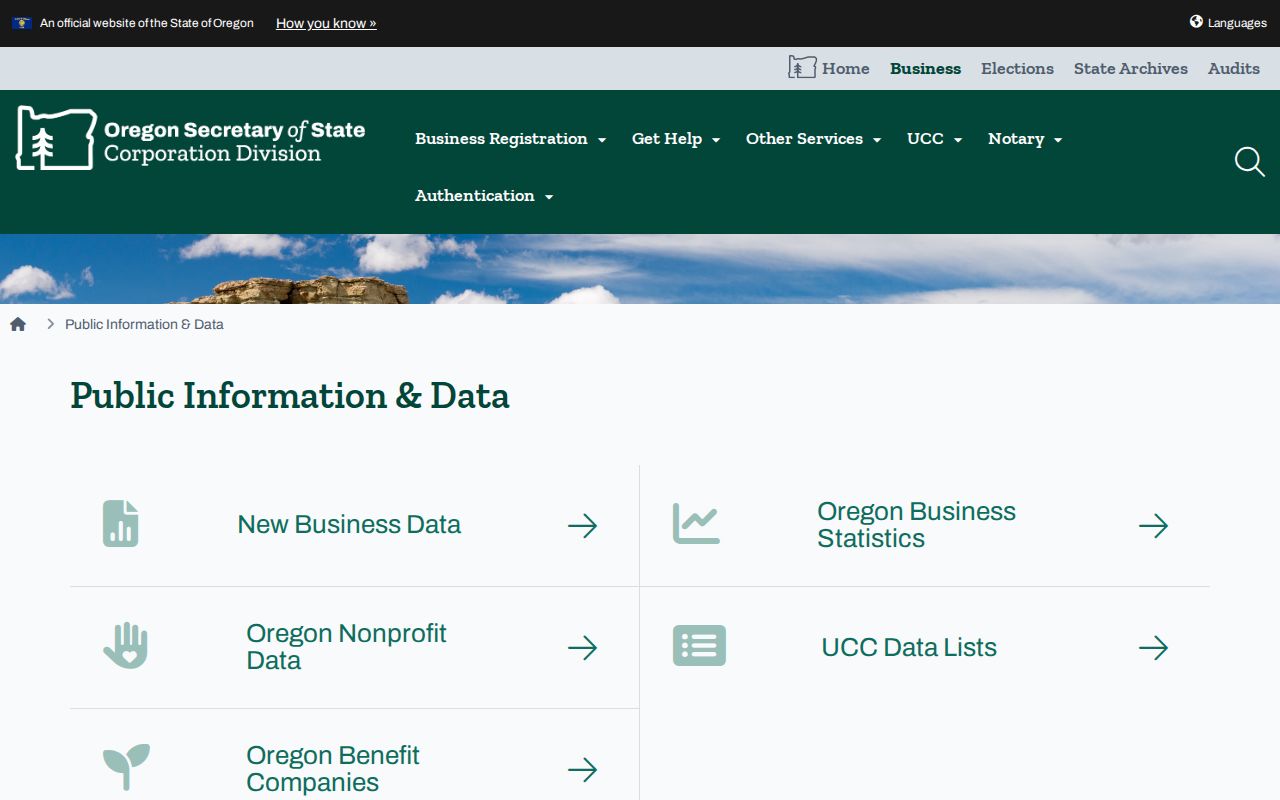Screen dimensions: 1280x800
Task: Expand the Get Help dropdown
Action: (x=676, y=139)
